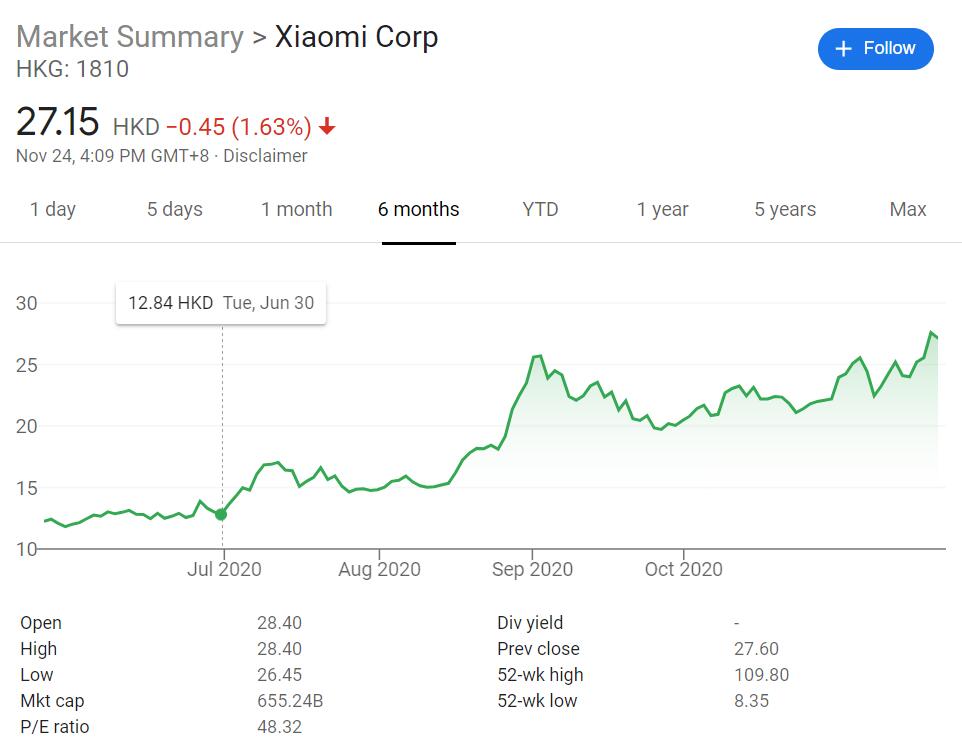The image size is (962, 740).
Task: Select the YTD chart range
Action: (x=540, y=209)
